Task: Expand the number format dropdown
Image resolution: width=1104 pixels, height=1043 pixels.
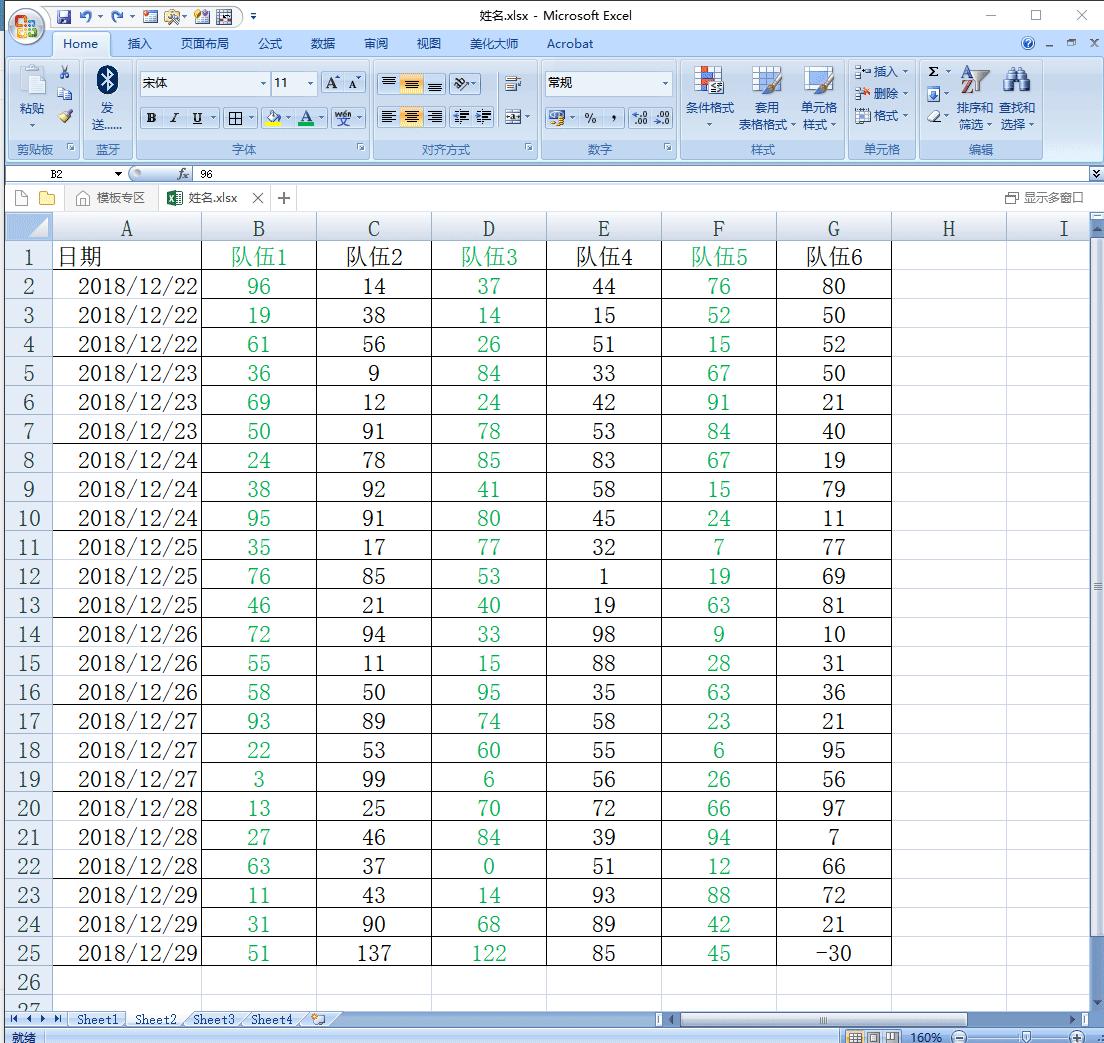Action: tap(665, 84)
